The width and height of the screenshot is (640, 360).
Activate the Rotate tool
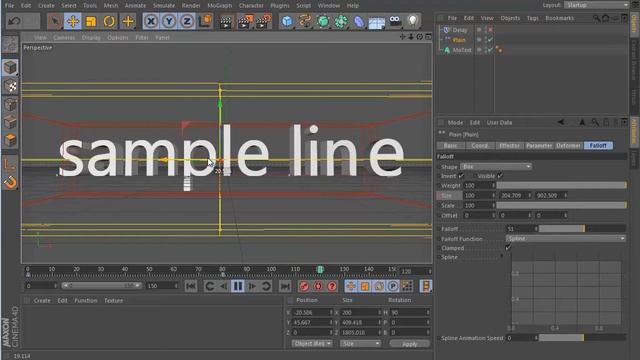[109, 21]
